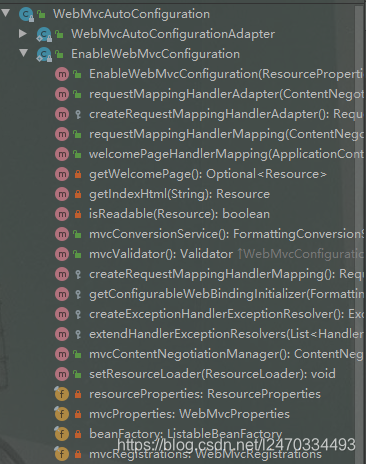Select setResourceLoader(ResourceLoader): void

click(x=212, y=374)
